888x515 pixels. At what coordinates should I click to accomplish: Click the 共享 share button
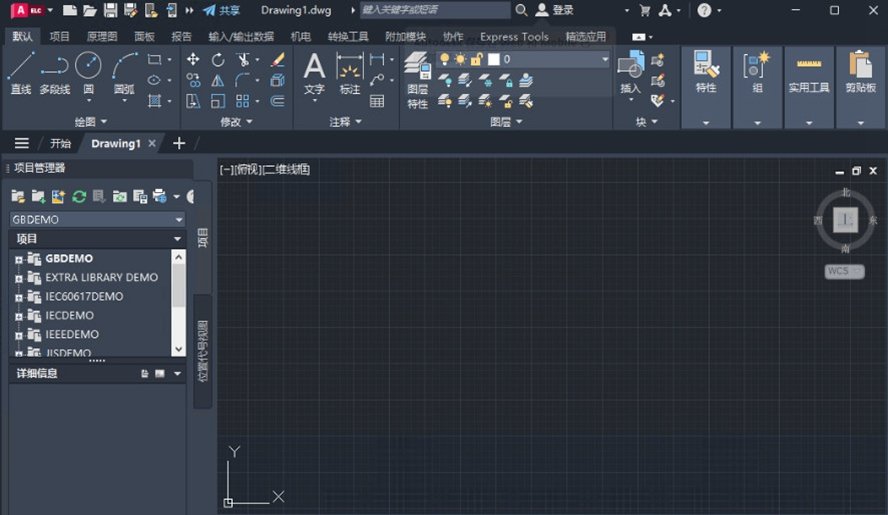coord(221,10)
